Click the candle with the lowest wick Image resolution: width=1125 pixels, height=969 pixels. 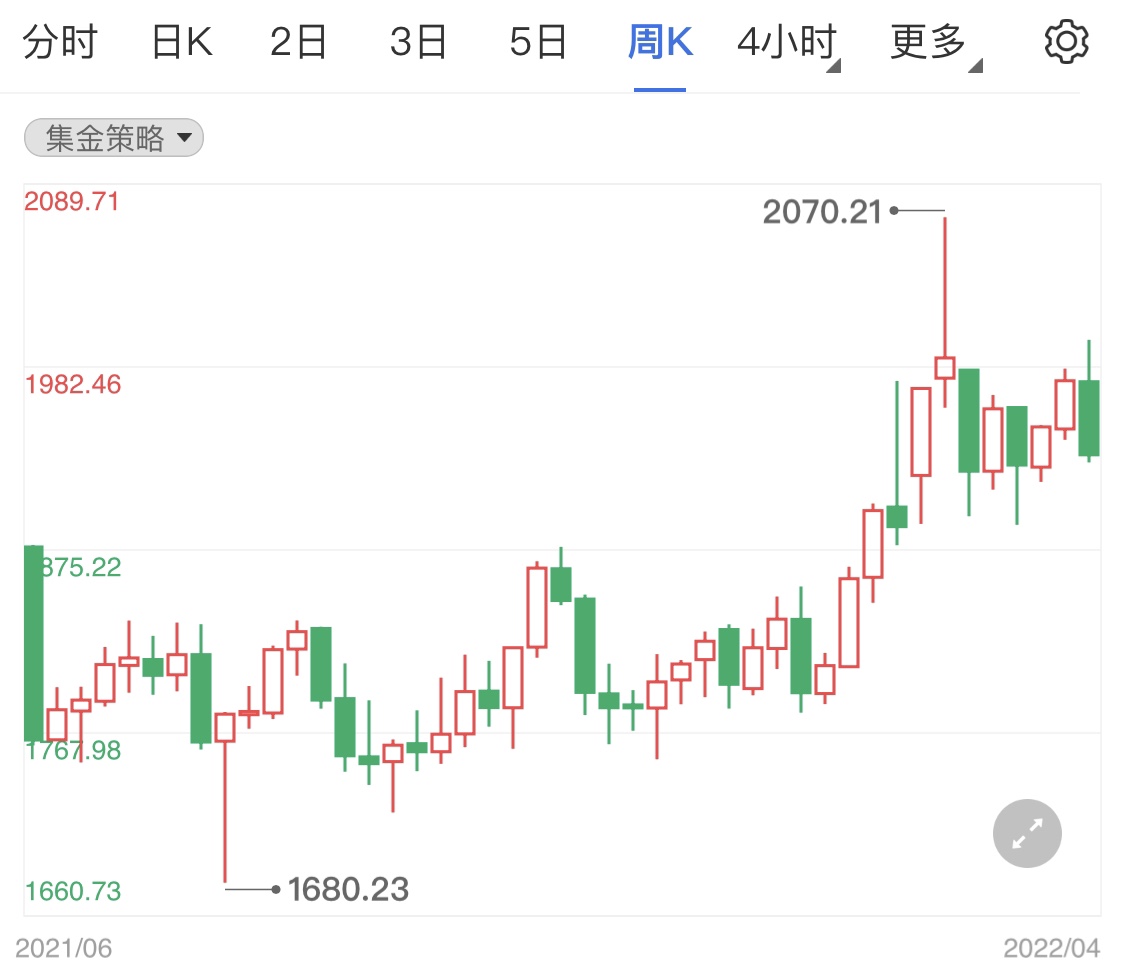[225, 727]
